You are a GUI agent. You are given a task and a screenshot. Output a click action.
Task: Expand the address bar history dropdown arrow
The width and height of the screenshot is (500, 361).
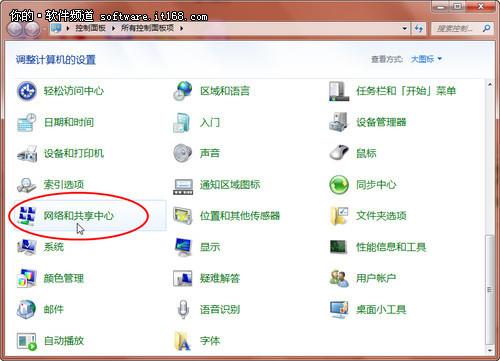tap(404, 28)
